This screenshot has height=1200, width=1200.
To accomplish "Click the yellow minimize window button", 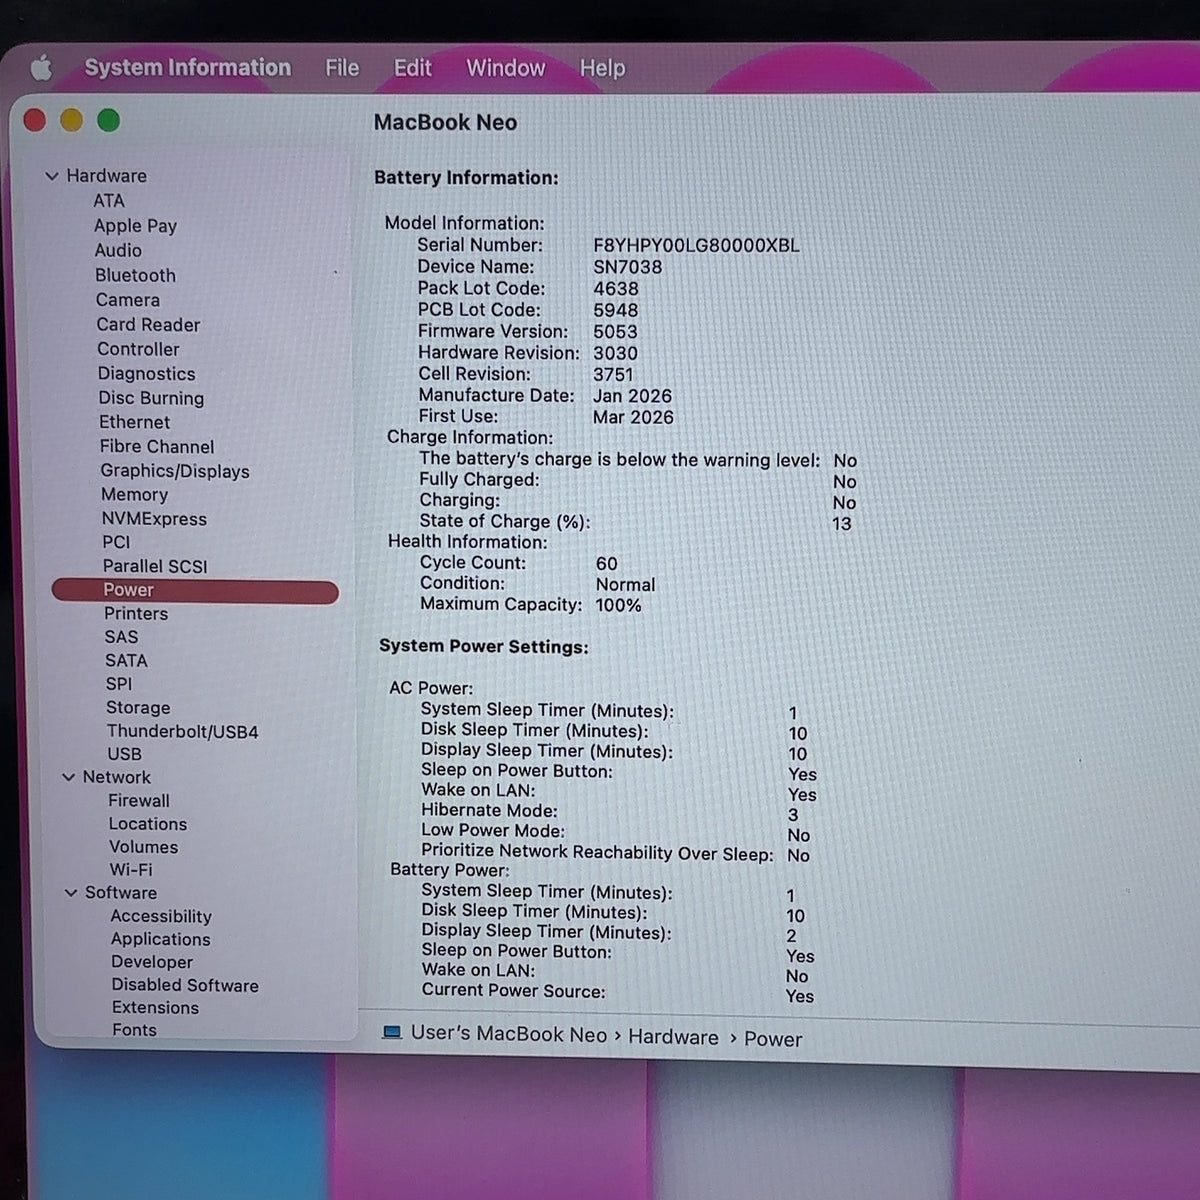I will point(71,121).
